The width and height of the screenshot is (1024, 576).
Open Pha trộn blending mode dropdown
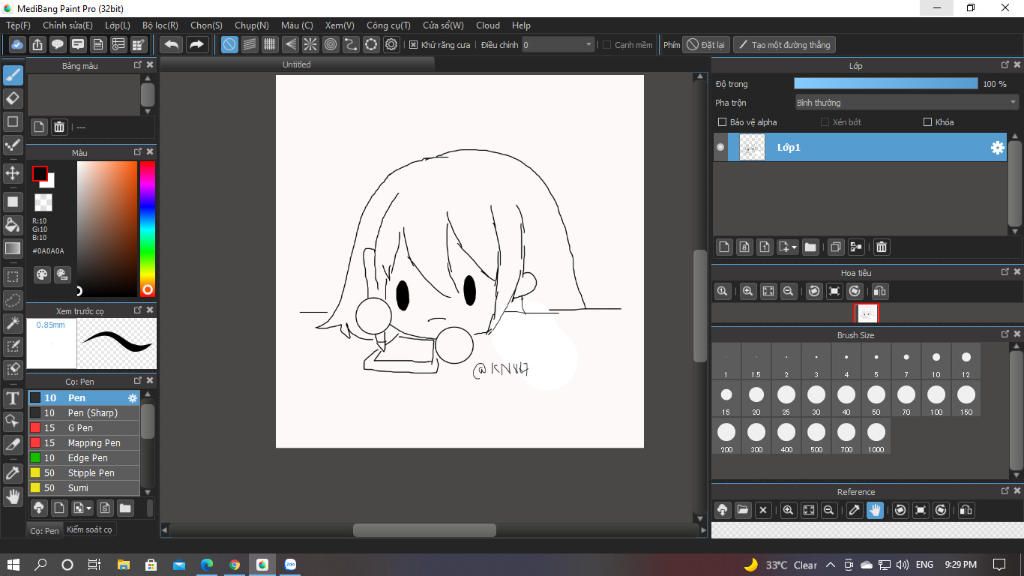(x=906, y=103)
